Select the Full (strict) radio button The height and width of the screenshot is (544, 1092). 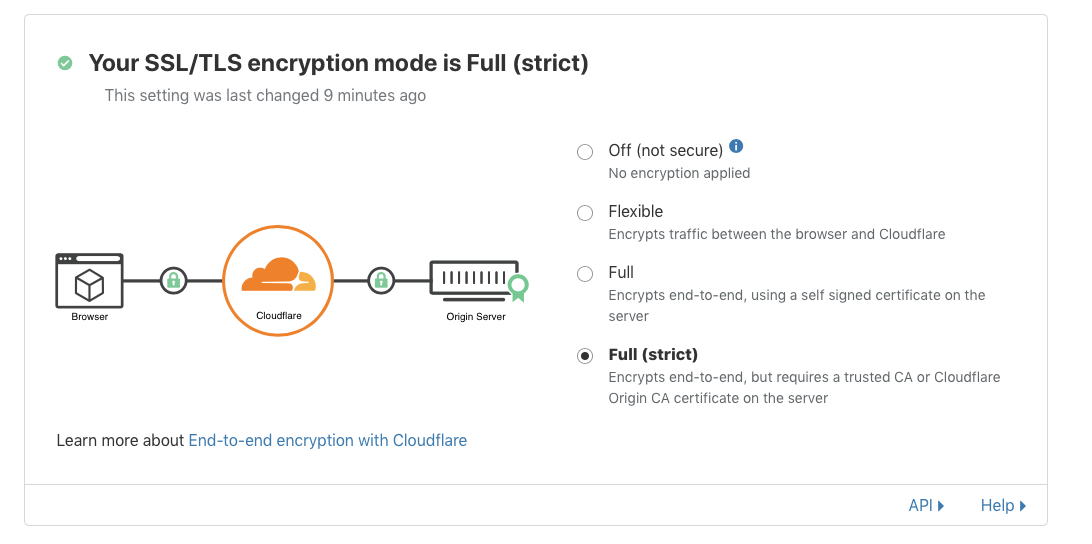click(x=585, y=356)
